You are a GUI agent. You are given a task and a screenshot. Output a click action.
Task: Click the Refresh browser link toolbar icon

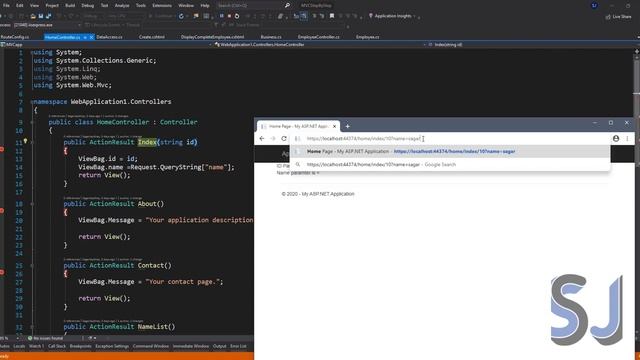181,16
